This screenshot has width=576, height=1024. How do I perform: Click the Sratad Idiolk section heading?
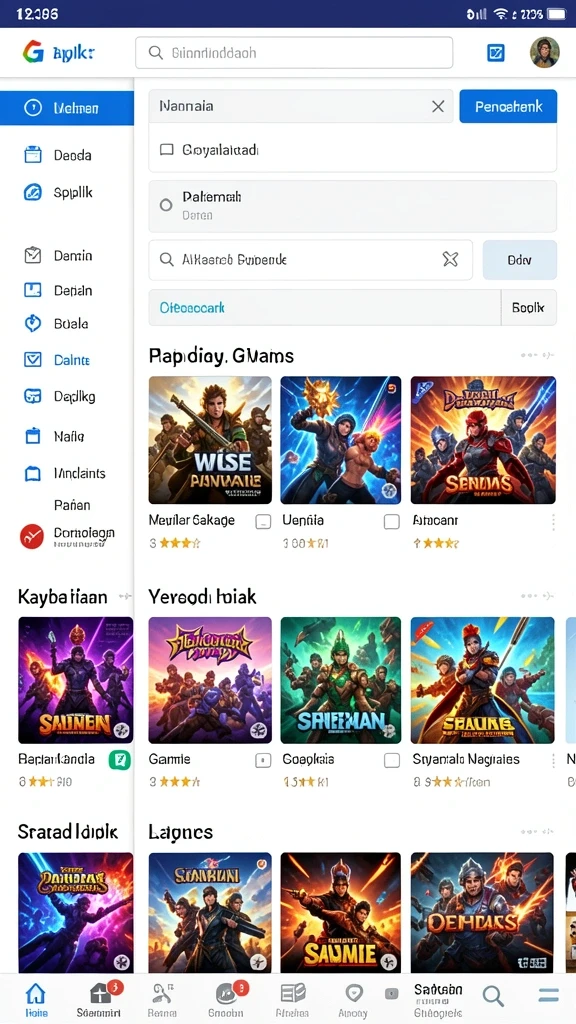click(x=68, y=832)
